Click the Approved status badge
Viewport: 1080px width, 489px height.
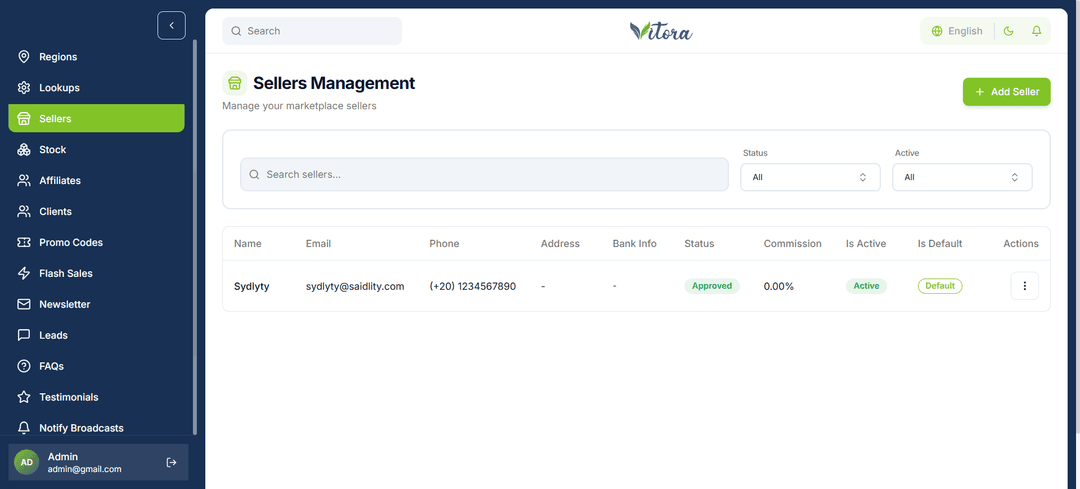pos(712,286)
